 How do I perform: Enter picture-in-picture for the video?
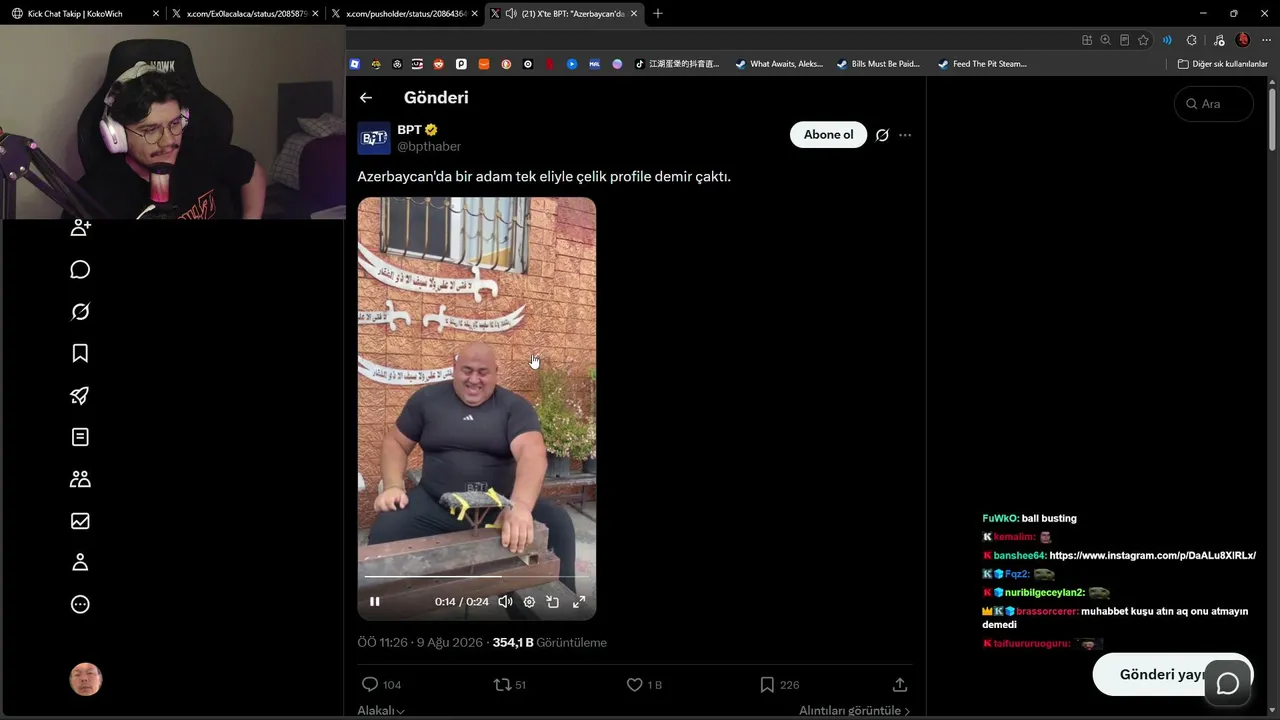(x=553, y=602)
